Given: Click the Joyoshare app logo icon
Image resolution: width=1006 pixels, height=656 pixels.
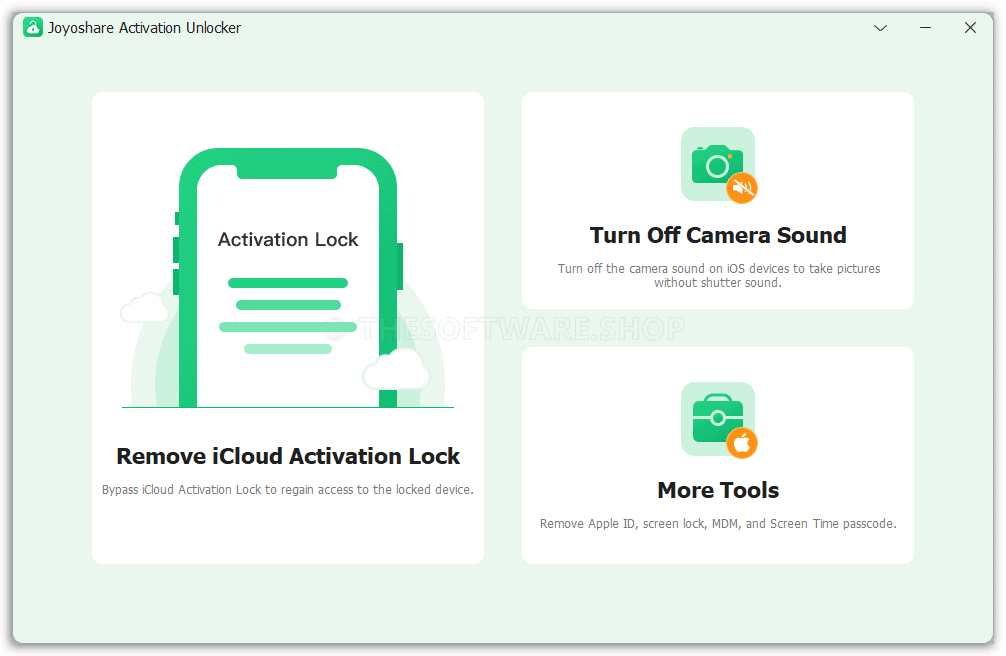Looking at the screenshot, I should coord(33,28).
